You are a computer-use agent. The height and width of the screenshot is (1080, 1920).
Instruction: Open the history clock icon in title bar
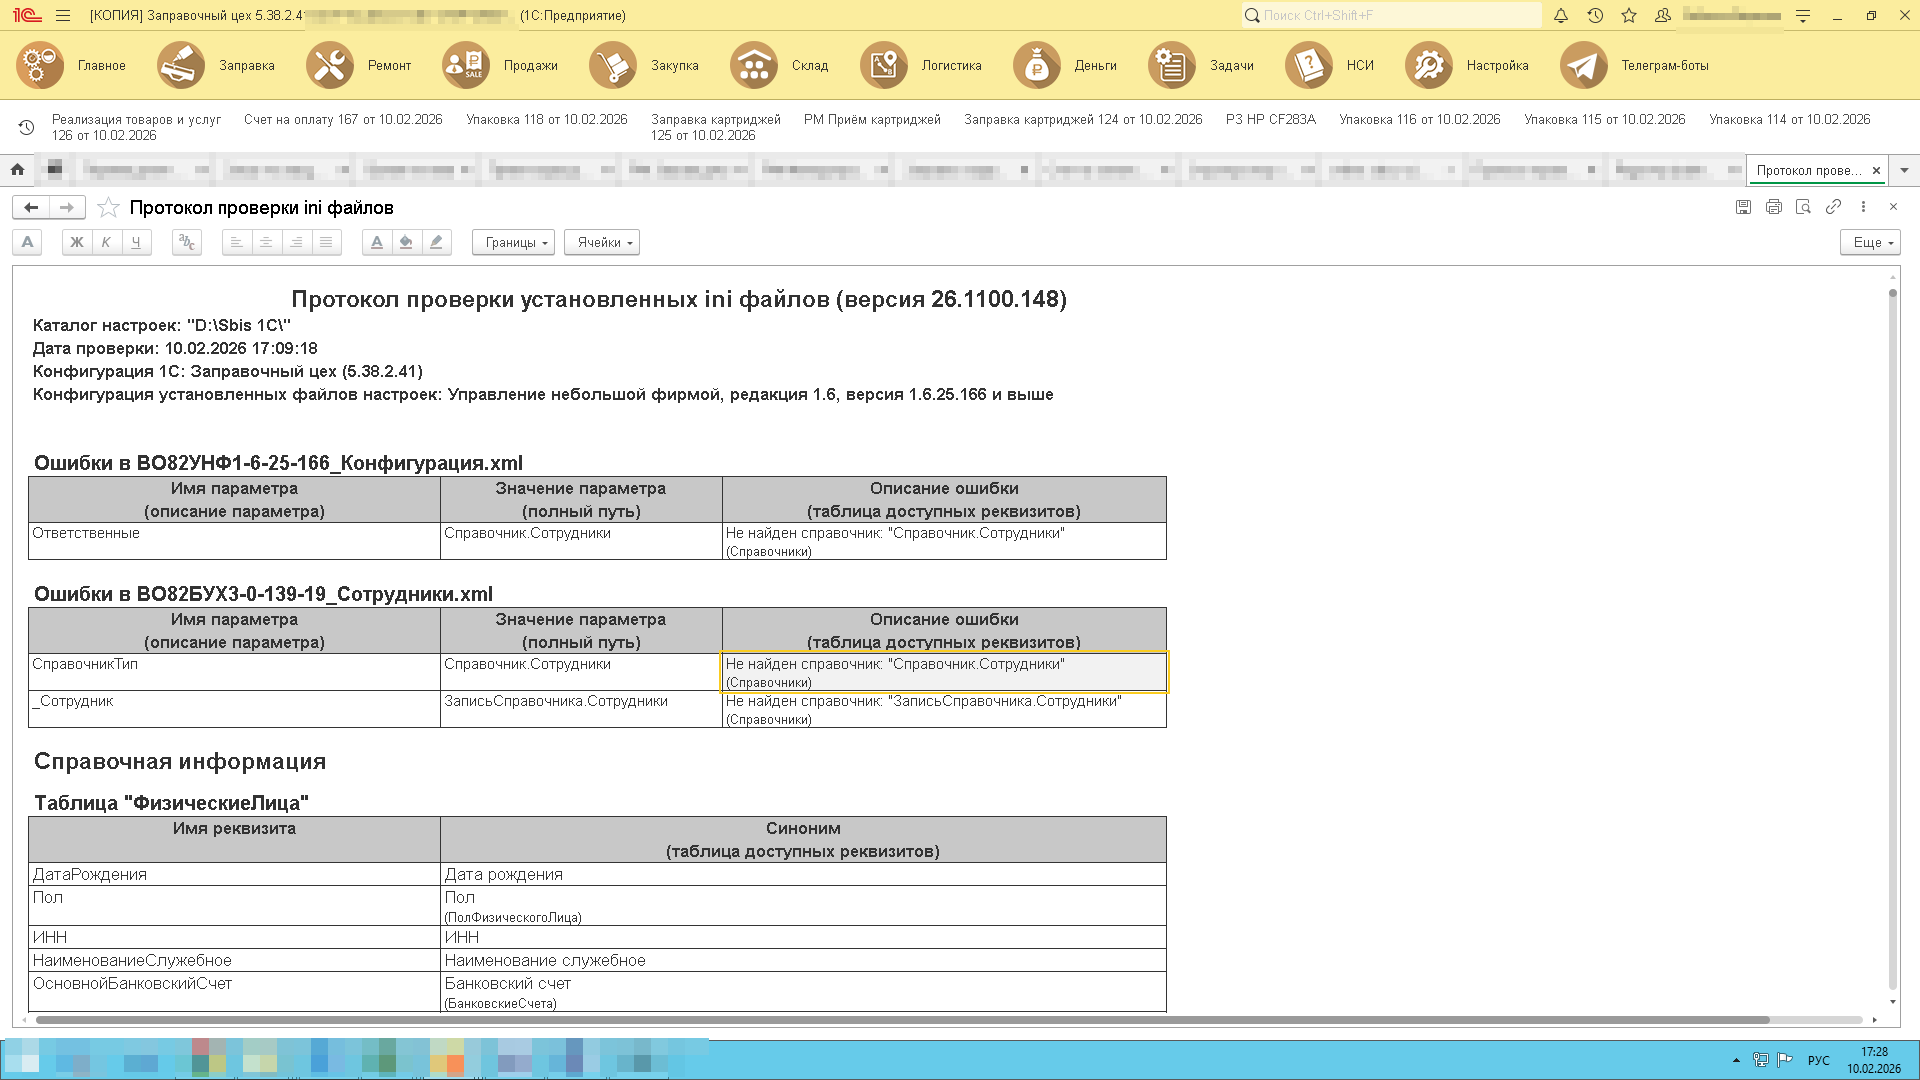[x=1595, y=16]
